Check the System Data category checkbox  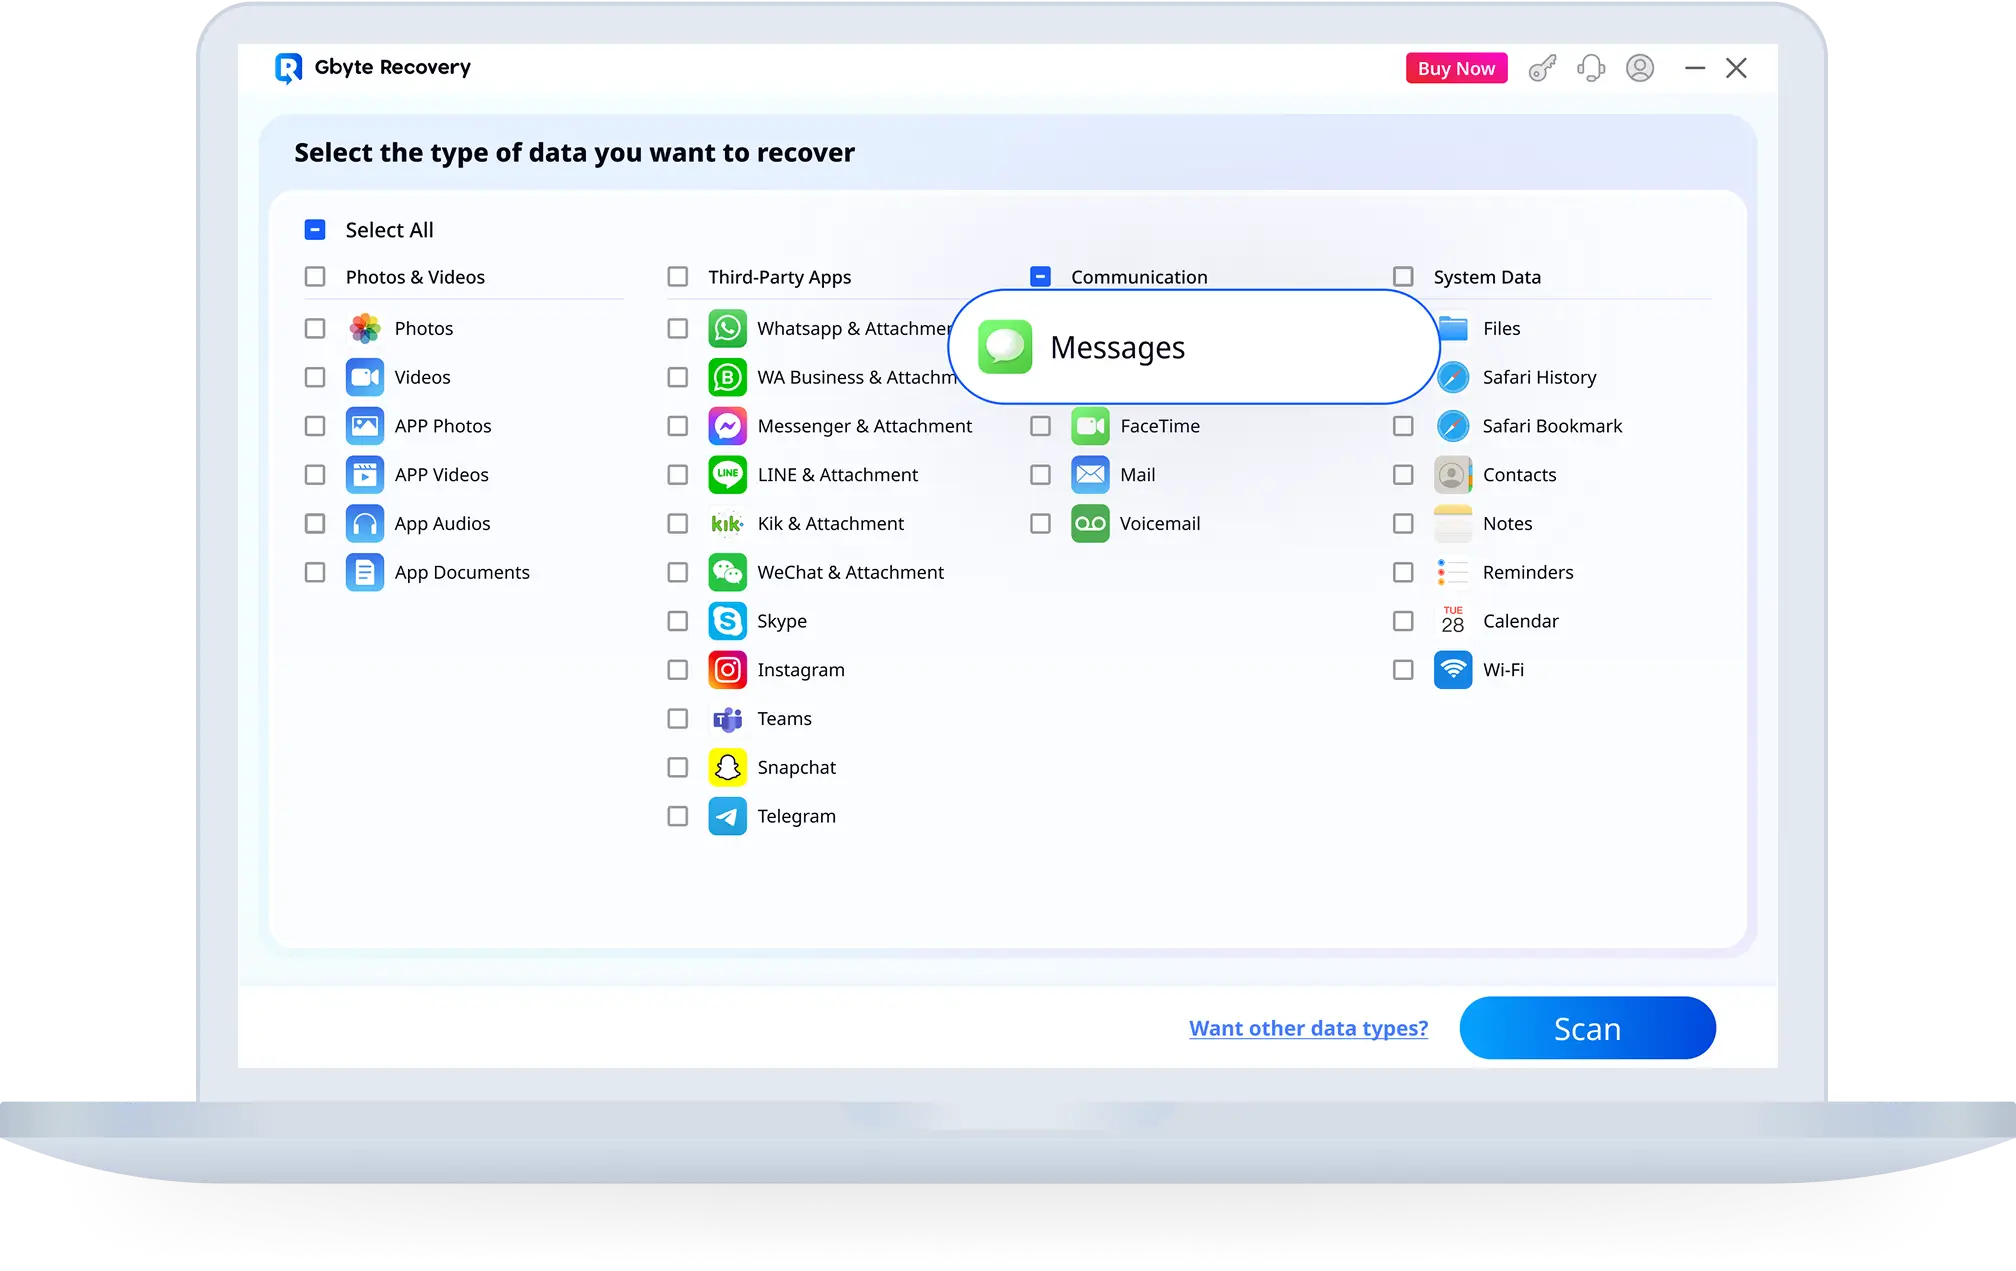1404,277
